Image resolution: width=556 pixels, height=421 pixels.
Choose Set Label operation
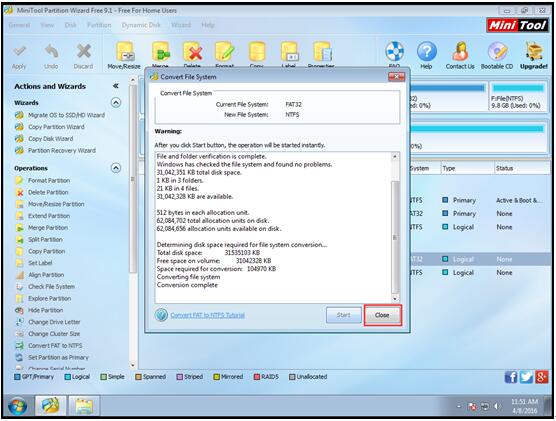click(40, 263)
